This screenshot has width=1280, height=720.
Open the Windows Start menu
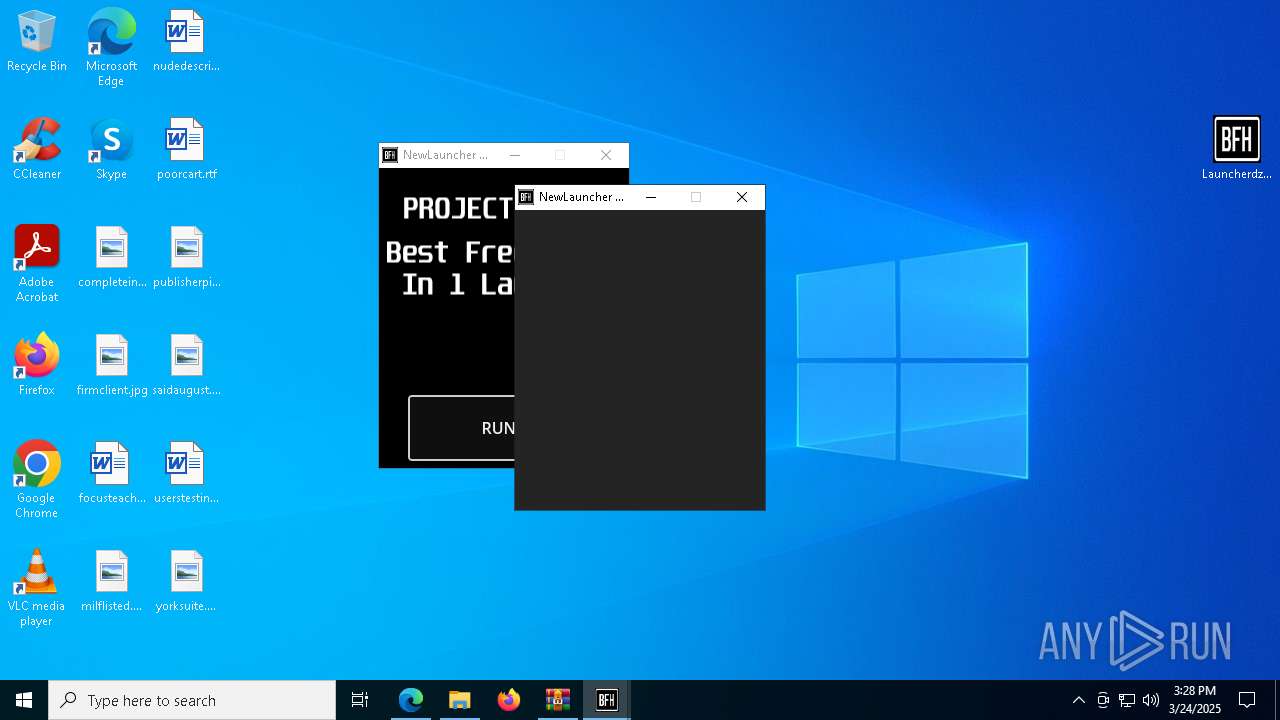click(x=24, y=700)
